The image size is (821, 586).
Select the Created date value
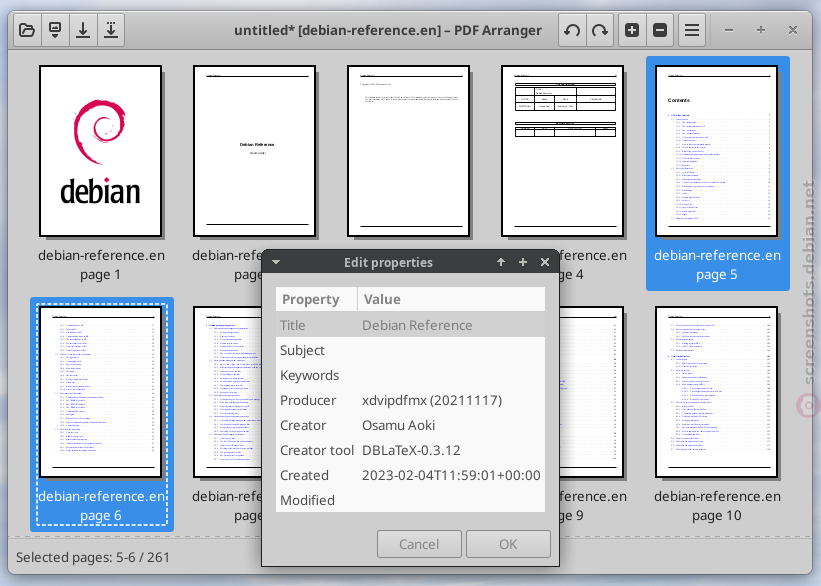point(451,476)
